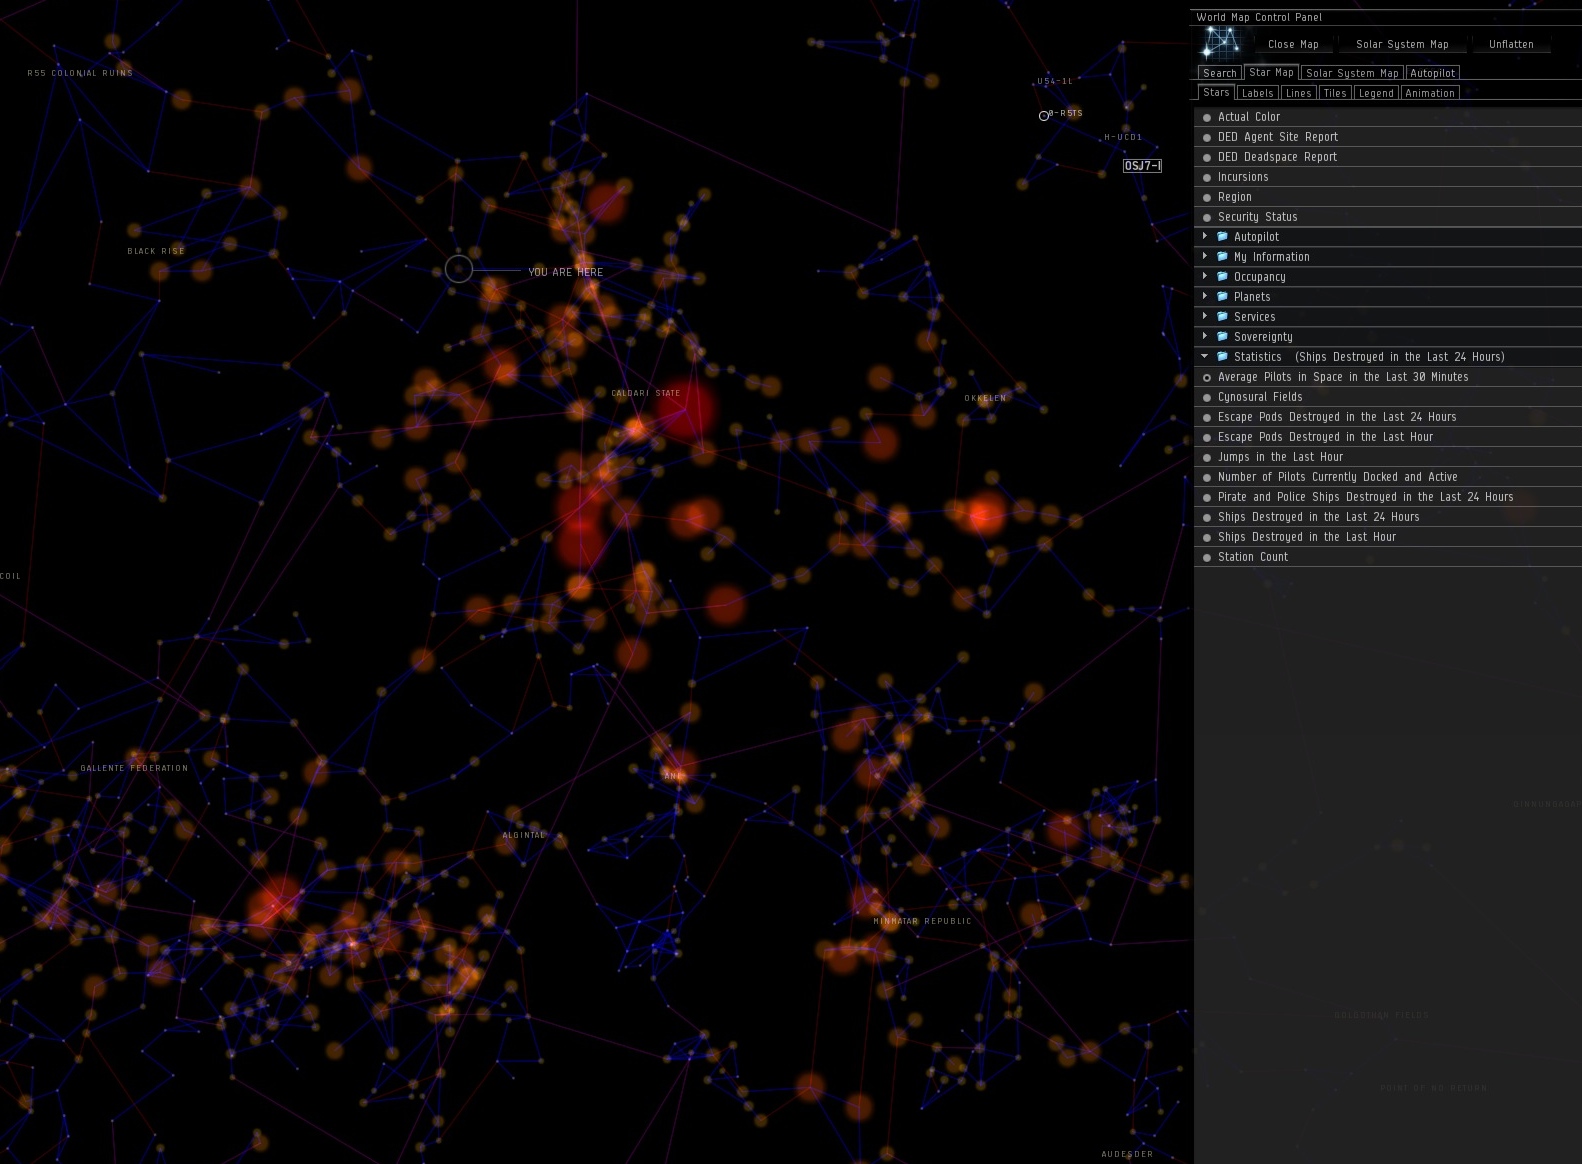Click the Statistics folder icon
The width and height of the screenshot is (1582, 1164).
click(1222, 357)
